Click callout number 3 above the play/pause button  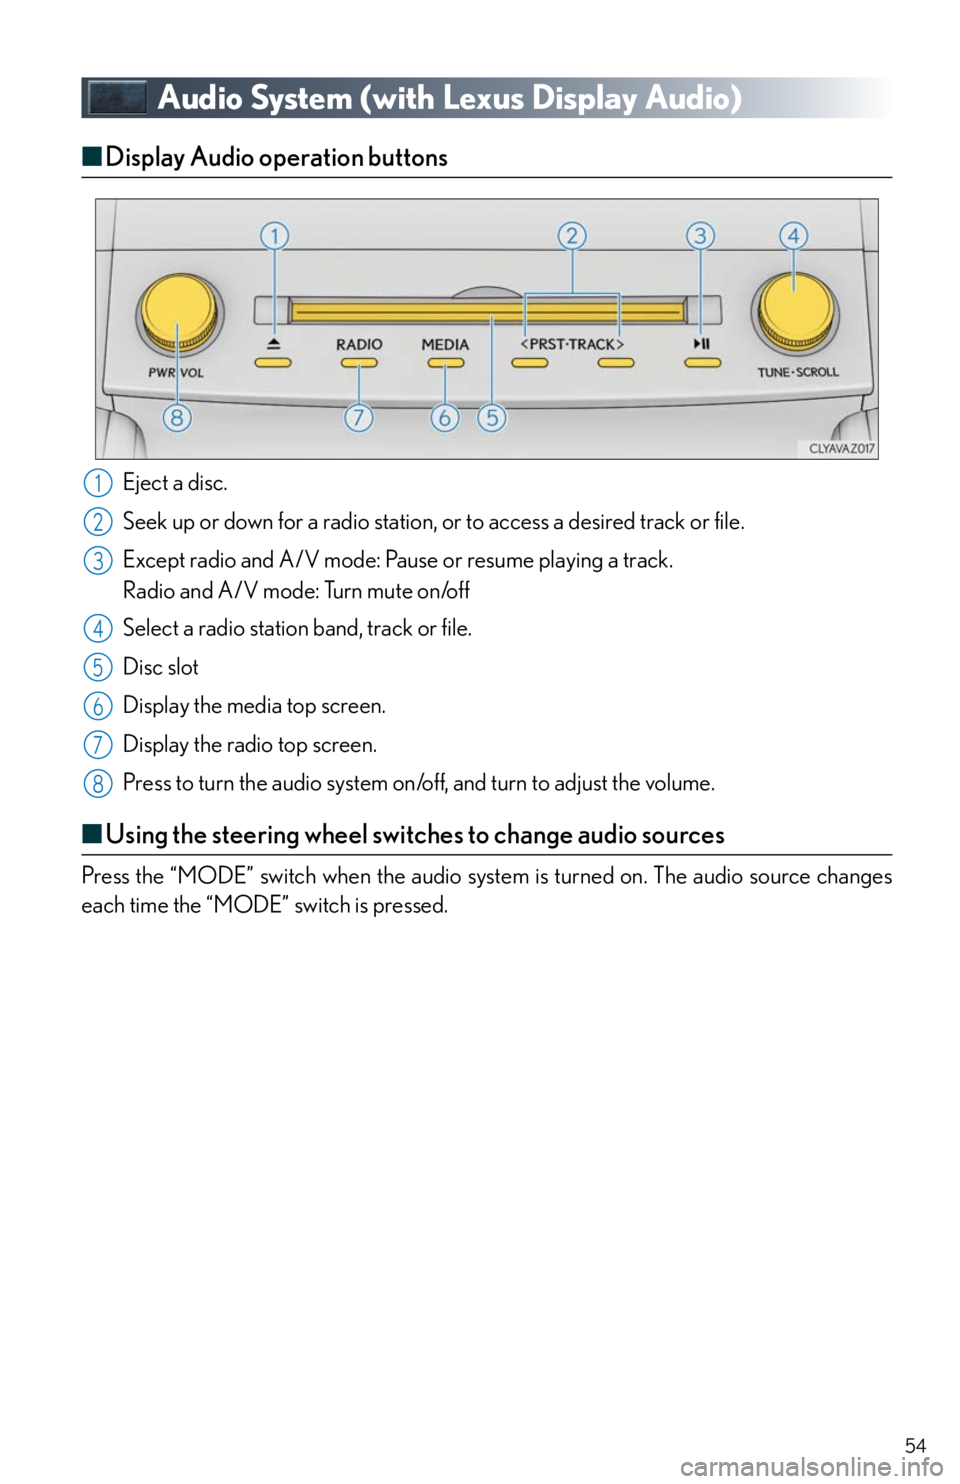click(700, 236)
